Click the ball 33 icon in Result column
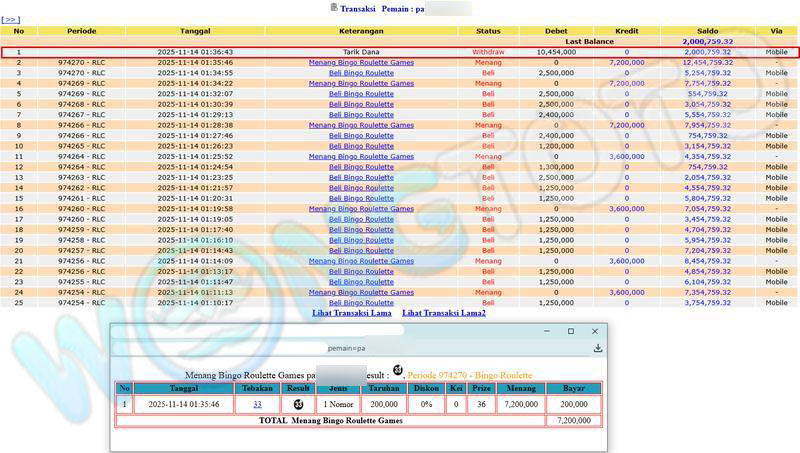The height and width of the screenshot is (453, 800). pyautogui.click(x=297, y=404)
